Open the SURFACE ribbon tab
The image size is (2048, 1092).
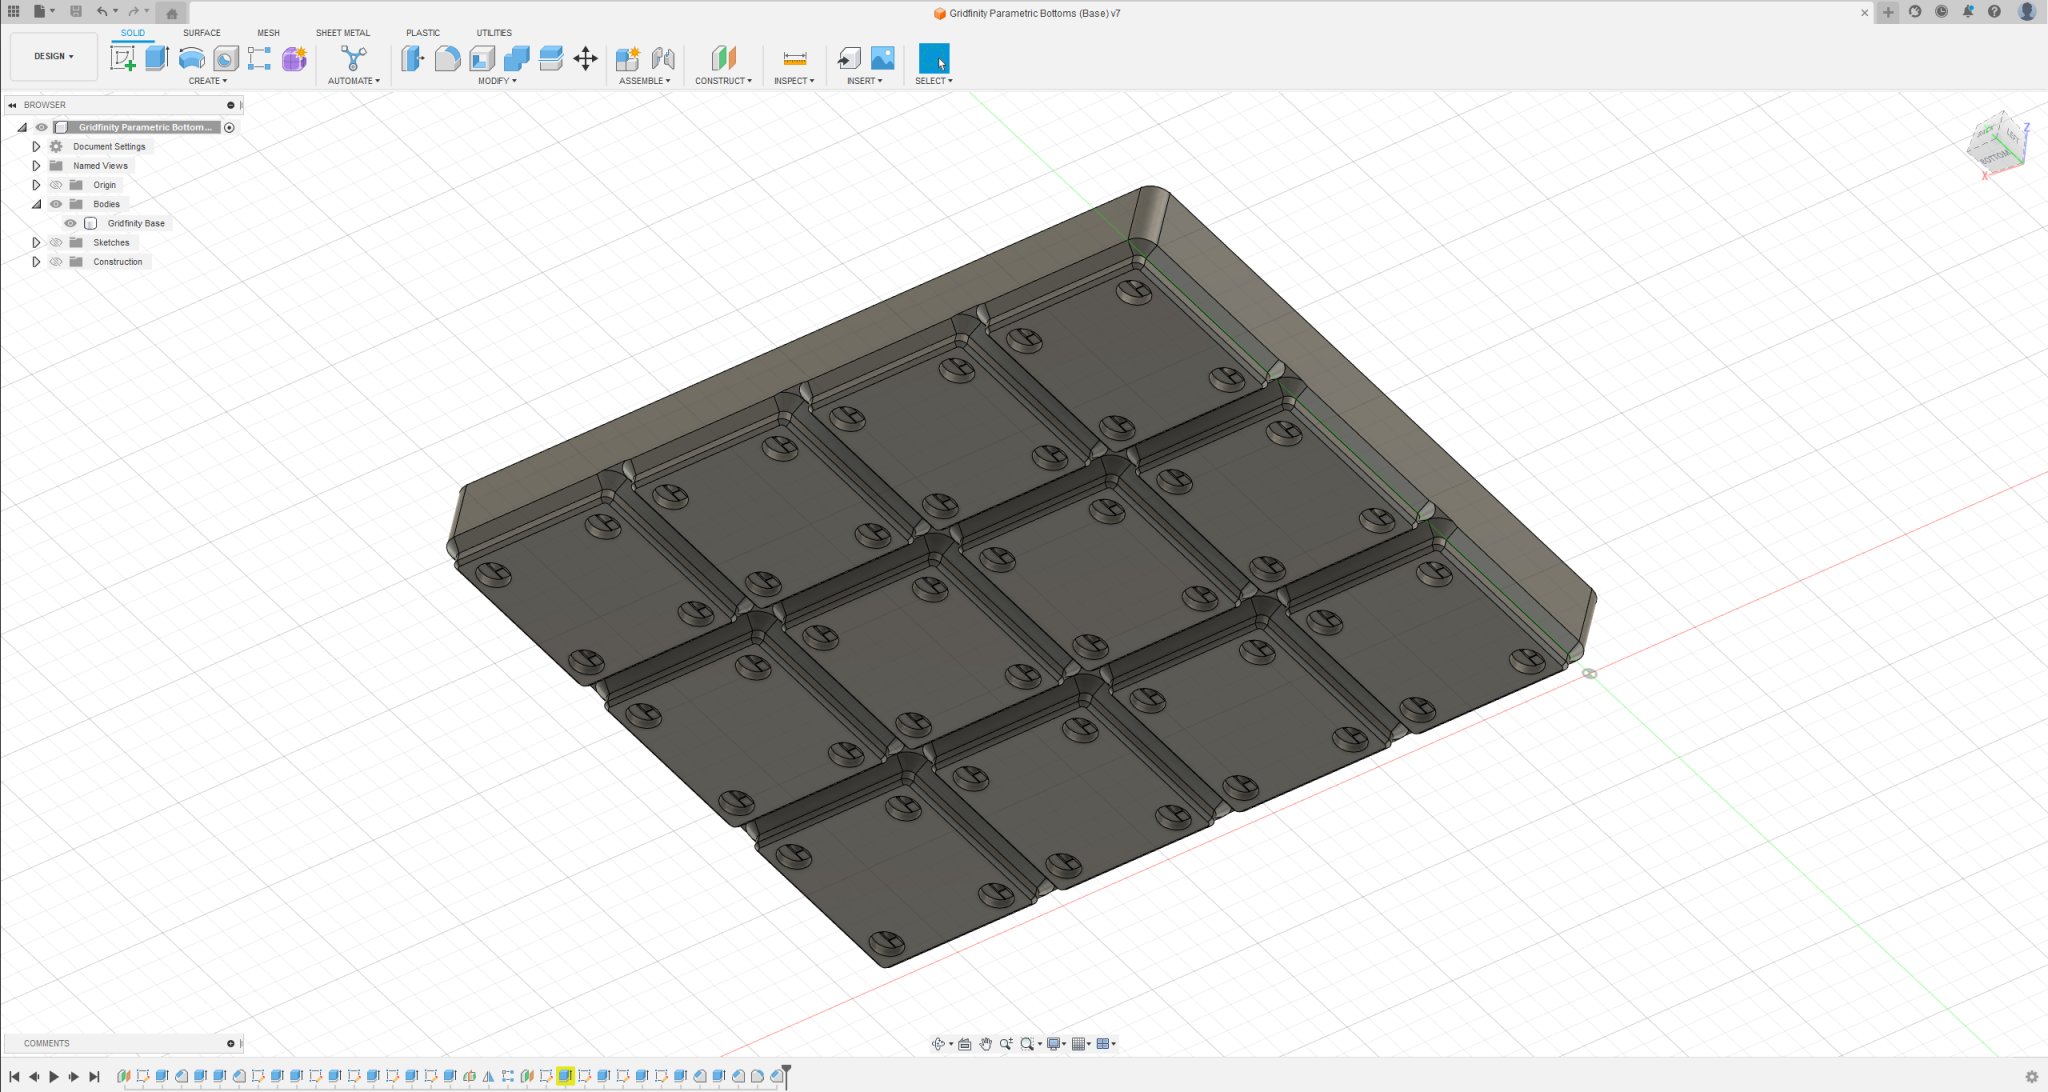(x=202, y=32)
